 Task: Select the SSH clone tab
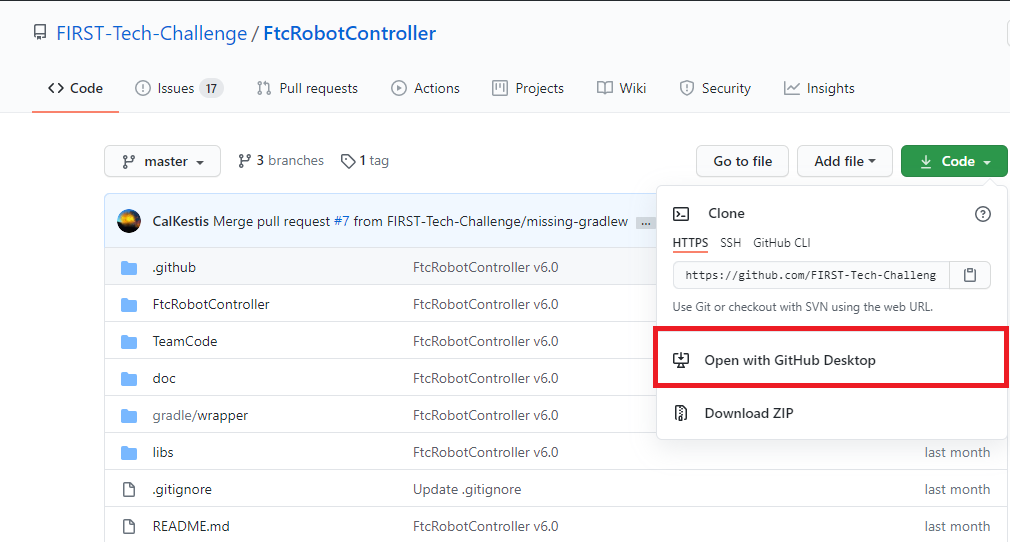coord(730,243)
